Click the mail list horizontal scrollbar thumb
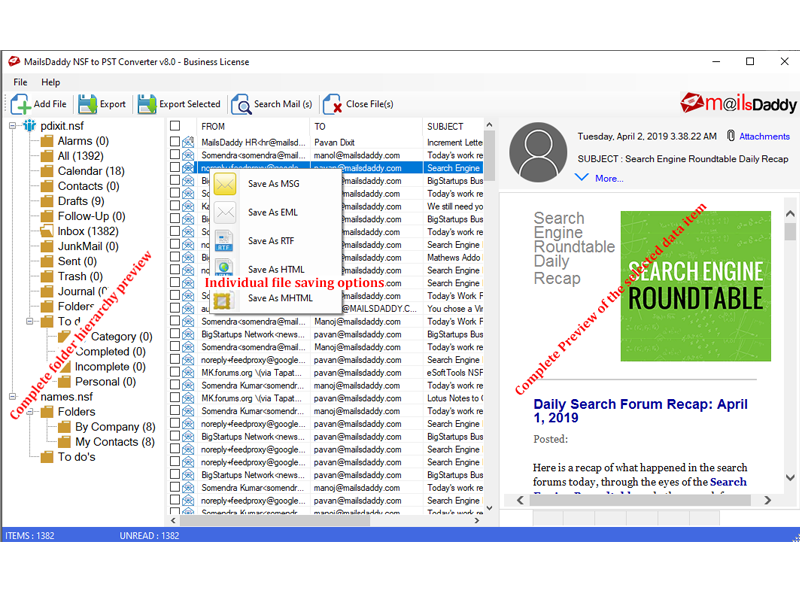This screenshot has width=800, height=600. click(x=275, y=520)
